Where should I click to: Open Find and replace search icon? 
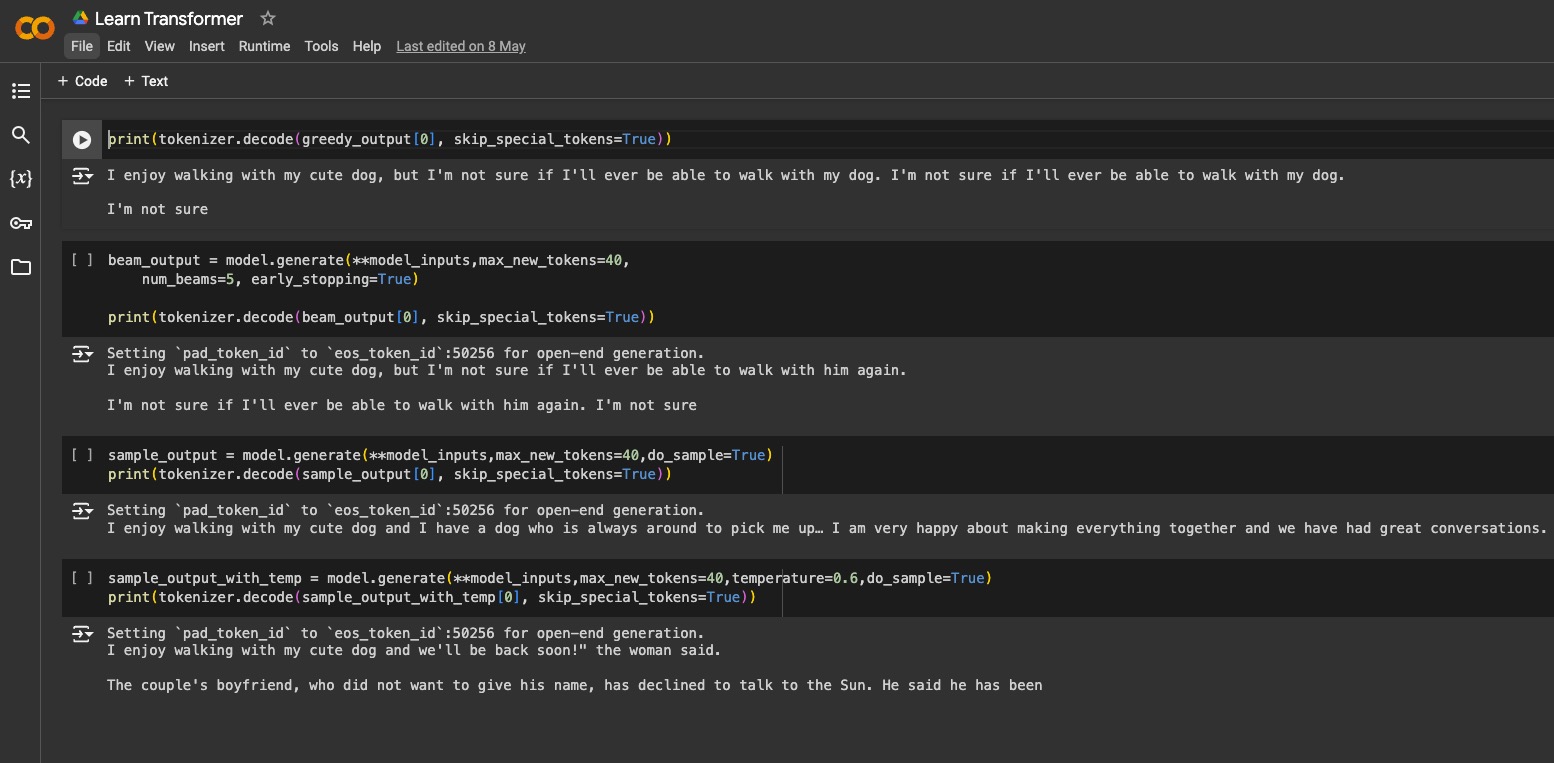[x=21, y=135]
